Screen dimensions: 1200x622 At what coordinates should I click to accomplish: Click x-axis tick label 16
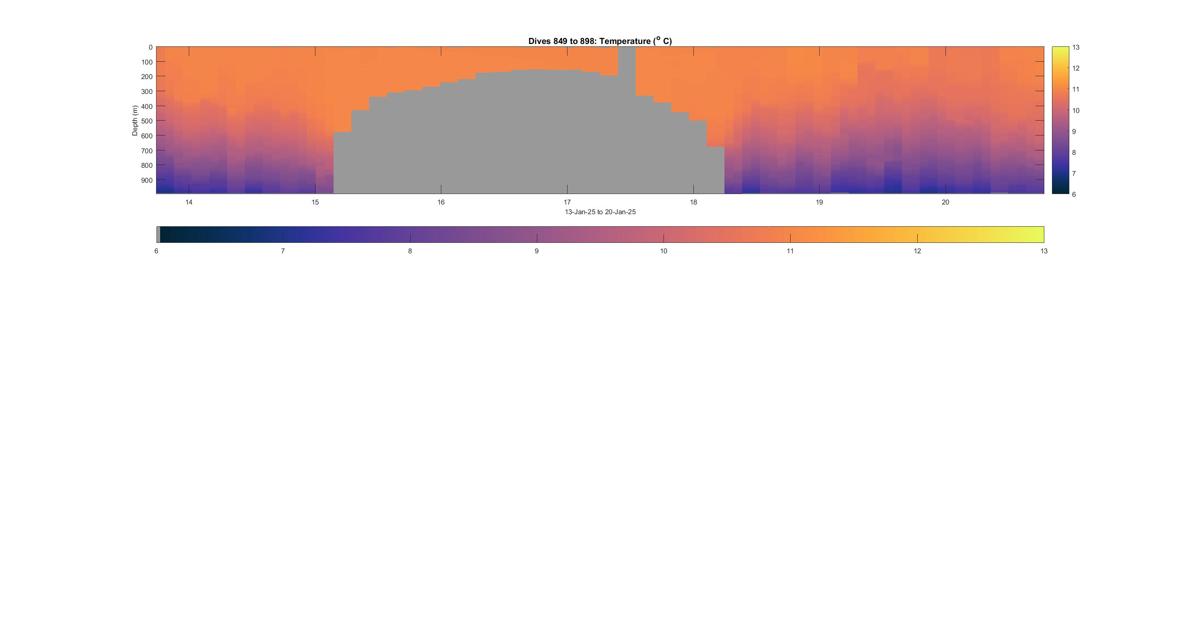click(441, 202)
